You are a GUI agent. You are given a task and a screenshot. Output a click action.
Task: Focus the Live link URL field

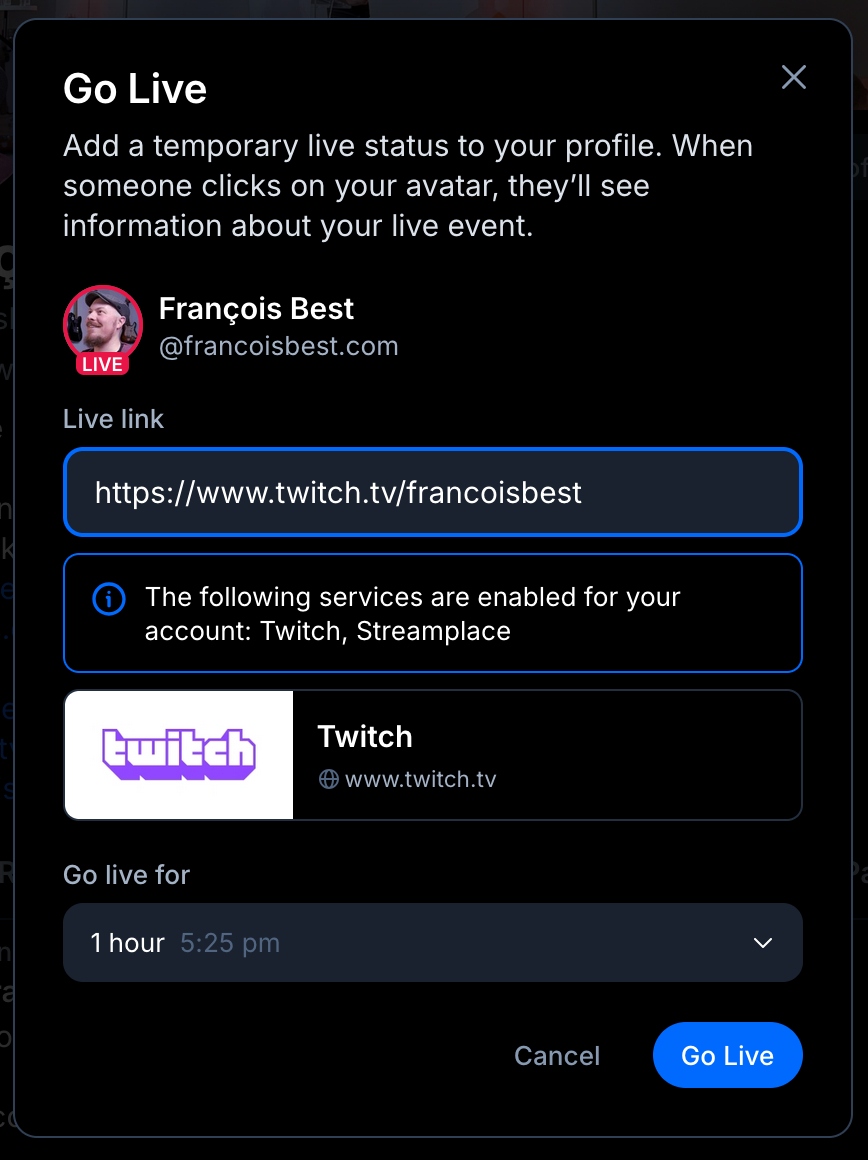click(x=433, y=492)
